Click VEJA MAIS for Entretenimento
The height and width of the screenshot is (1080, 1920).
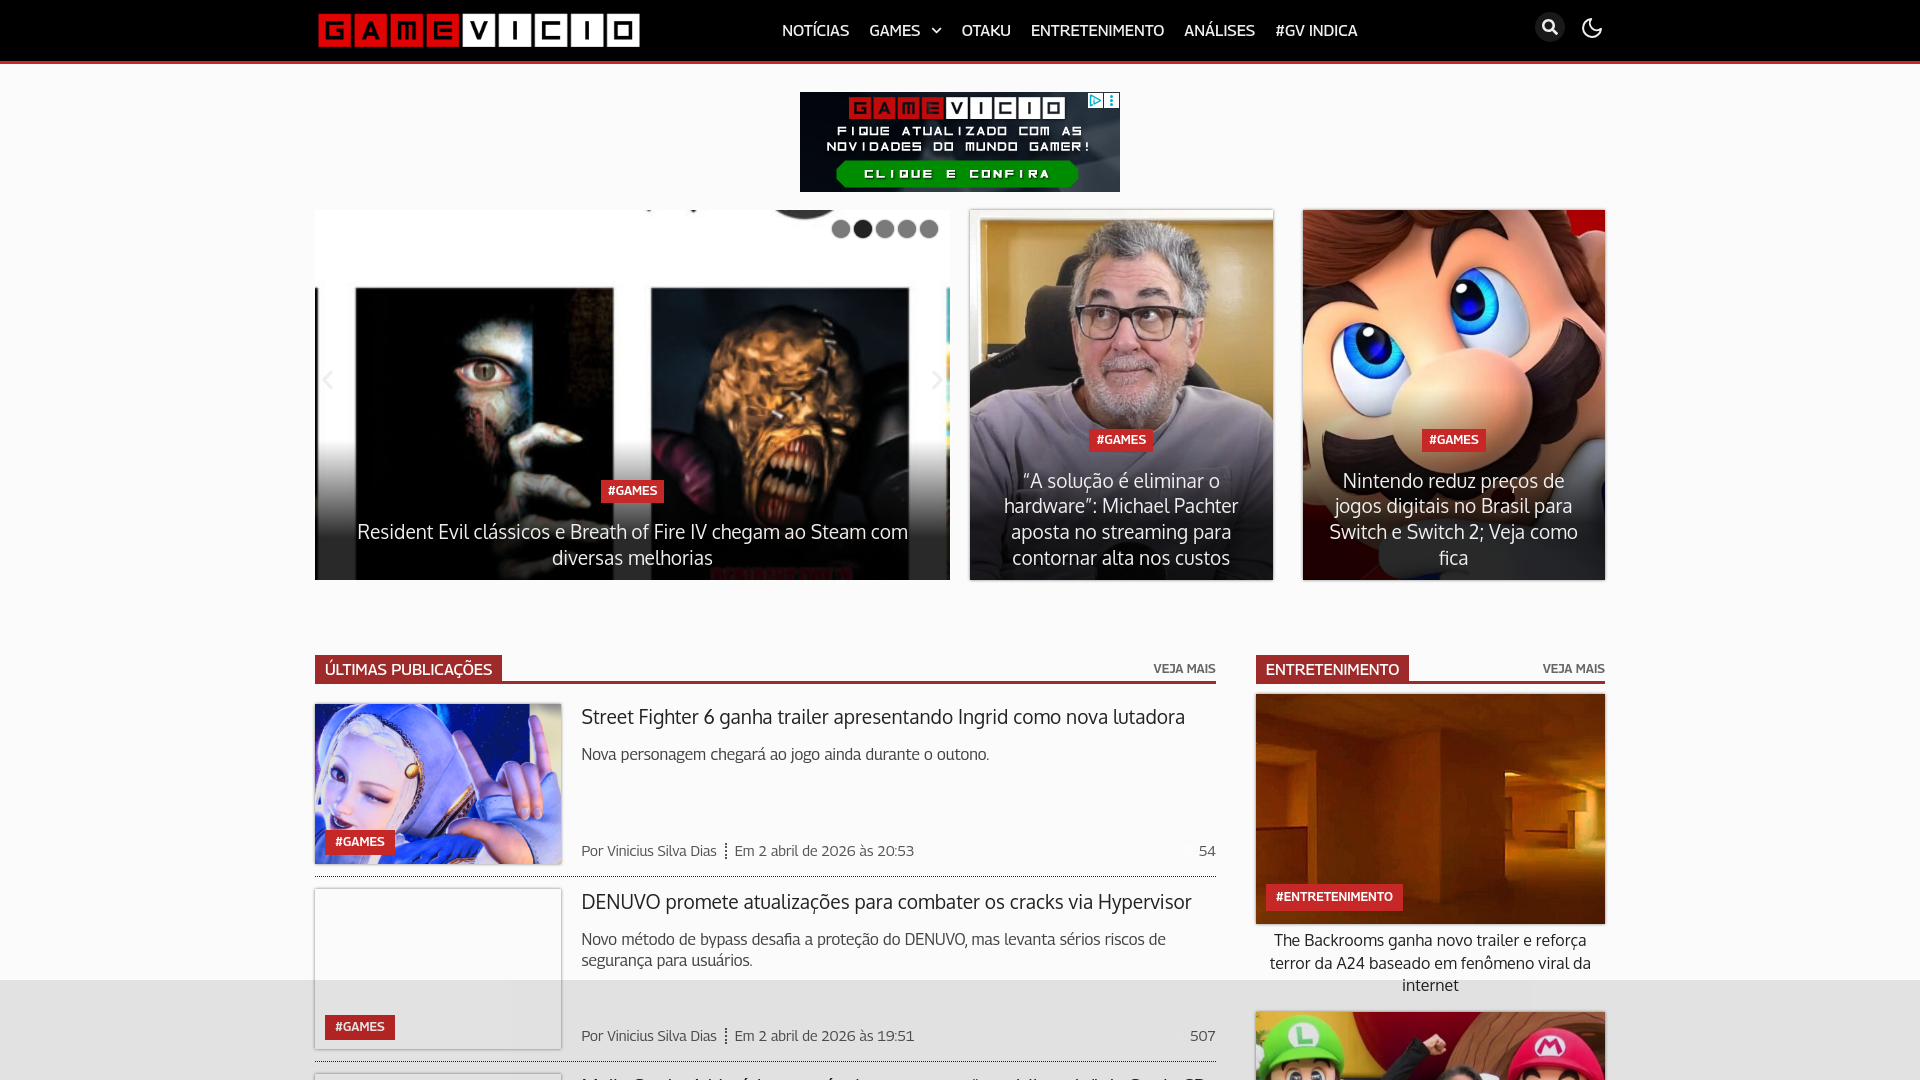click(1573, 669)
